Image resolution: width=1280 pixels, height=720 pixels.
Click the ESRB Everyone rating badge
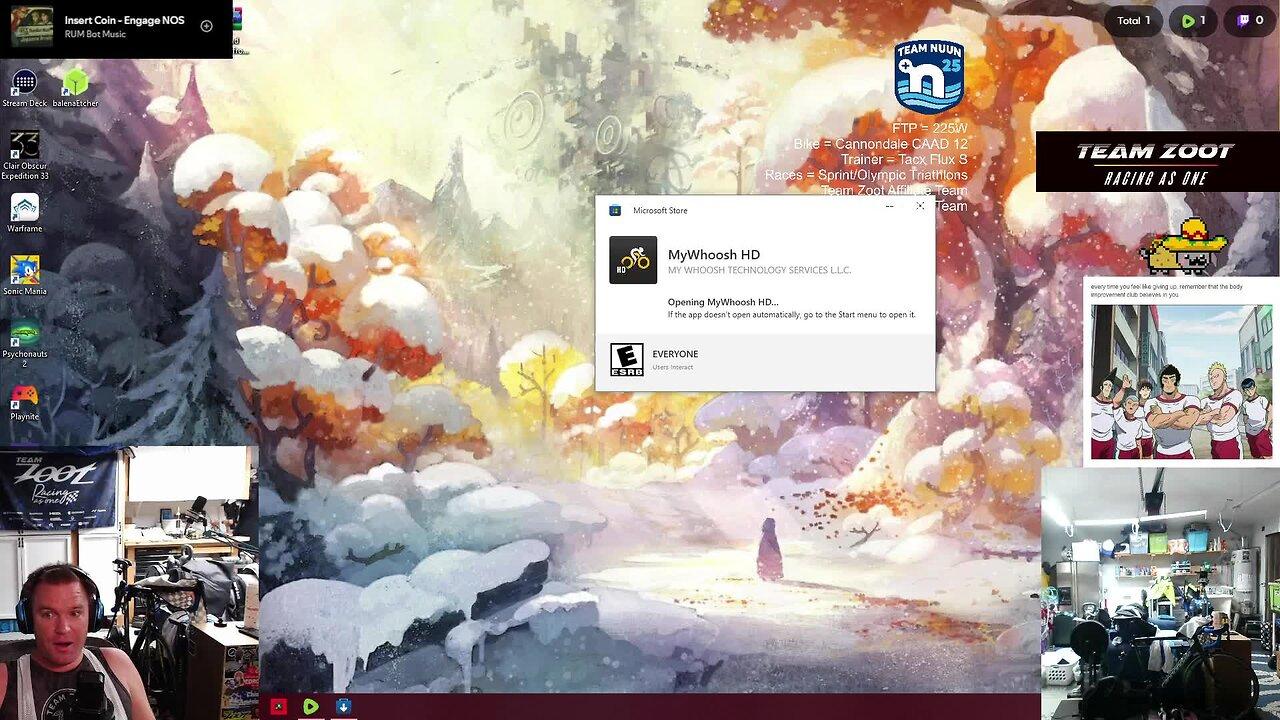(x=627, y=360)
